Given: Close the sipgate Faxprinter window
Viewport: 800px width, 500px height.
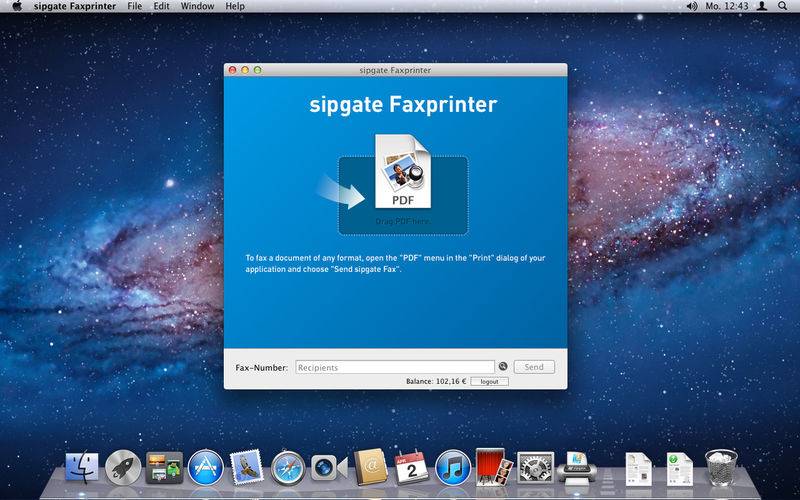Looking at the screenshot, I should 233,70.
